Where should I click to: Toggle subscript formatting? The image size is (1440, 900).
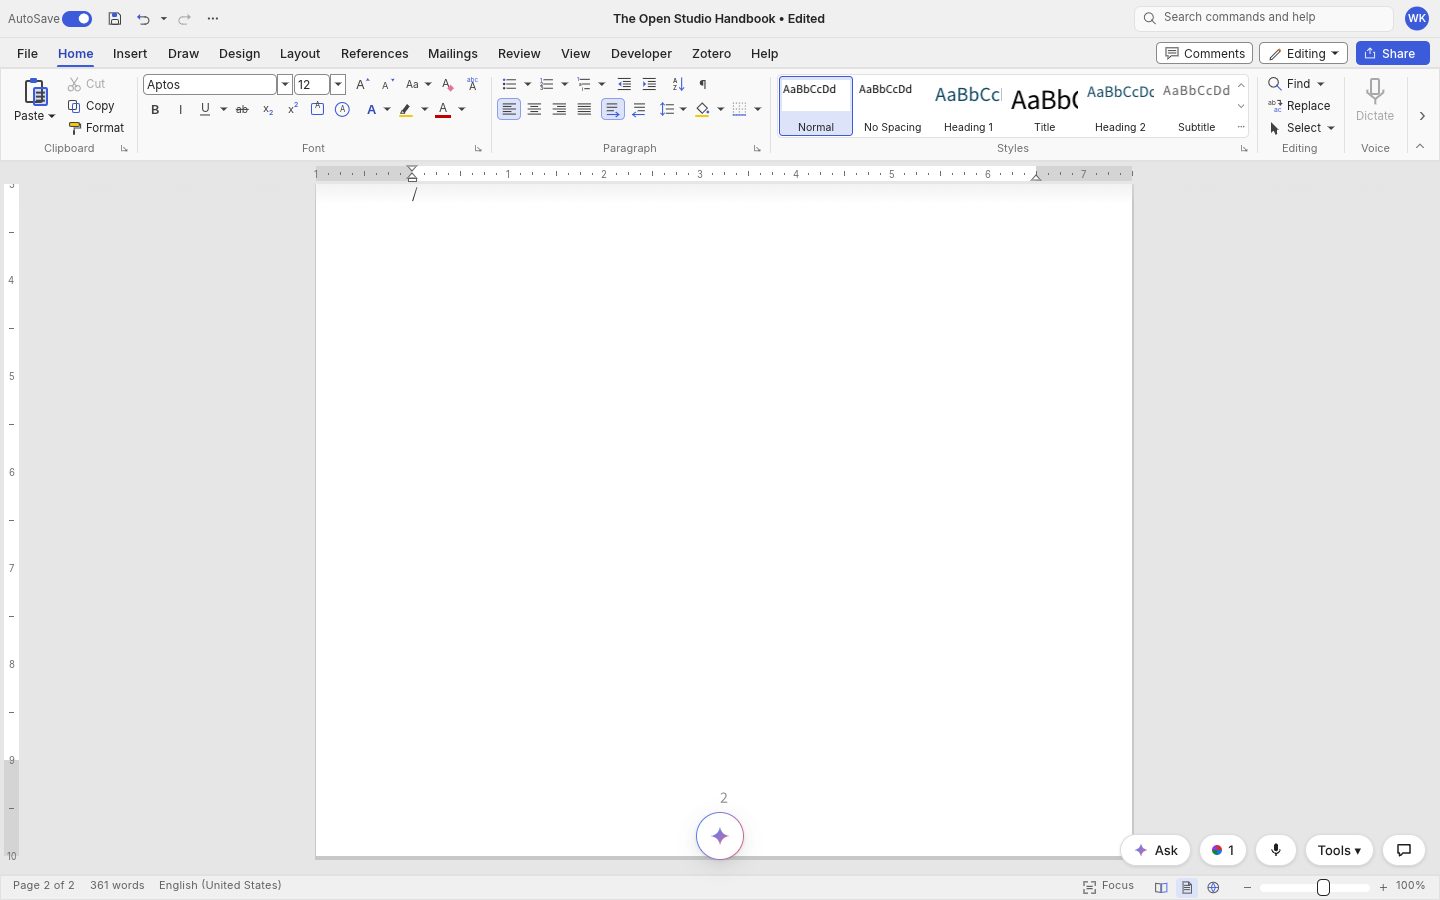click(x=267, y=110)
